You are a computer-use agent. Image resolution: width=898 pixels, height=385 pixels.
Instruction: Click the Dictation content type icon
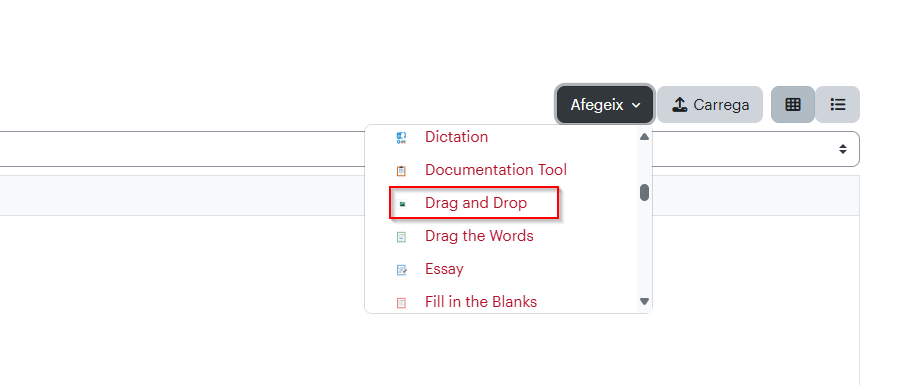[x=401, y=138]
